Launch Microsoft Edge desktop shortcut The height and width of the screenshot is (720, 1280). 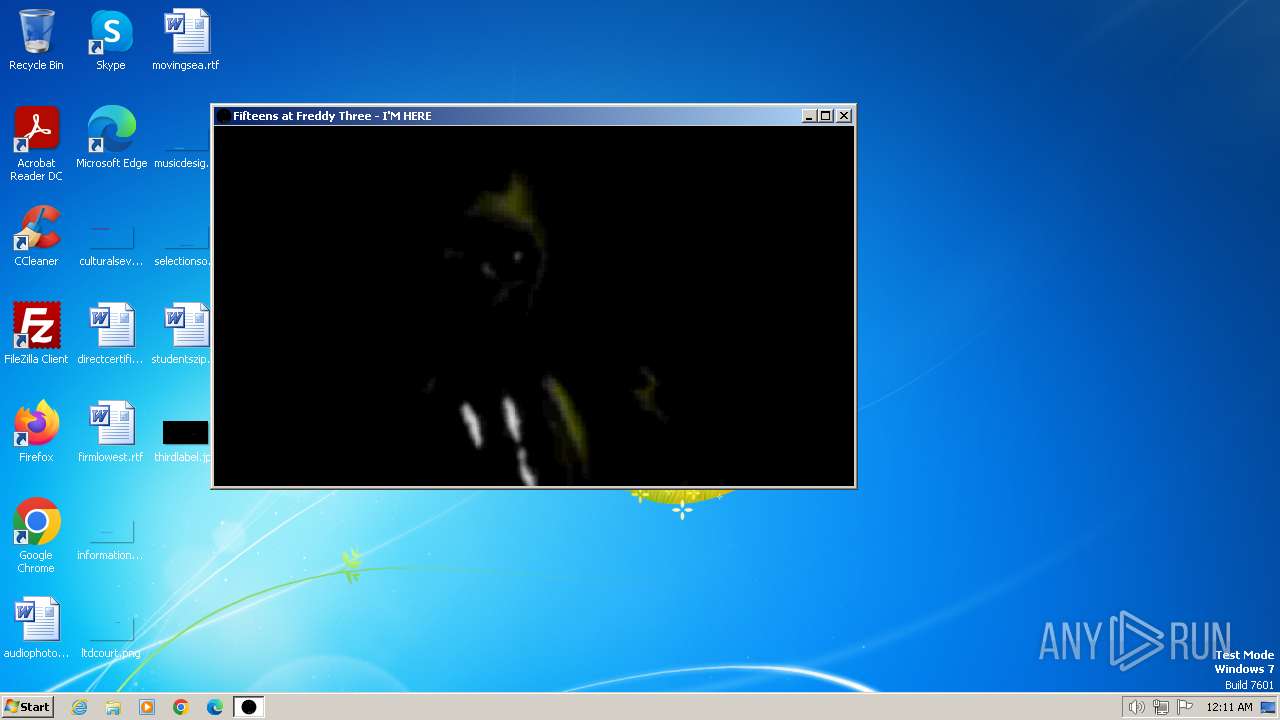(x=111, y=138)
